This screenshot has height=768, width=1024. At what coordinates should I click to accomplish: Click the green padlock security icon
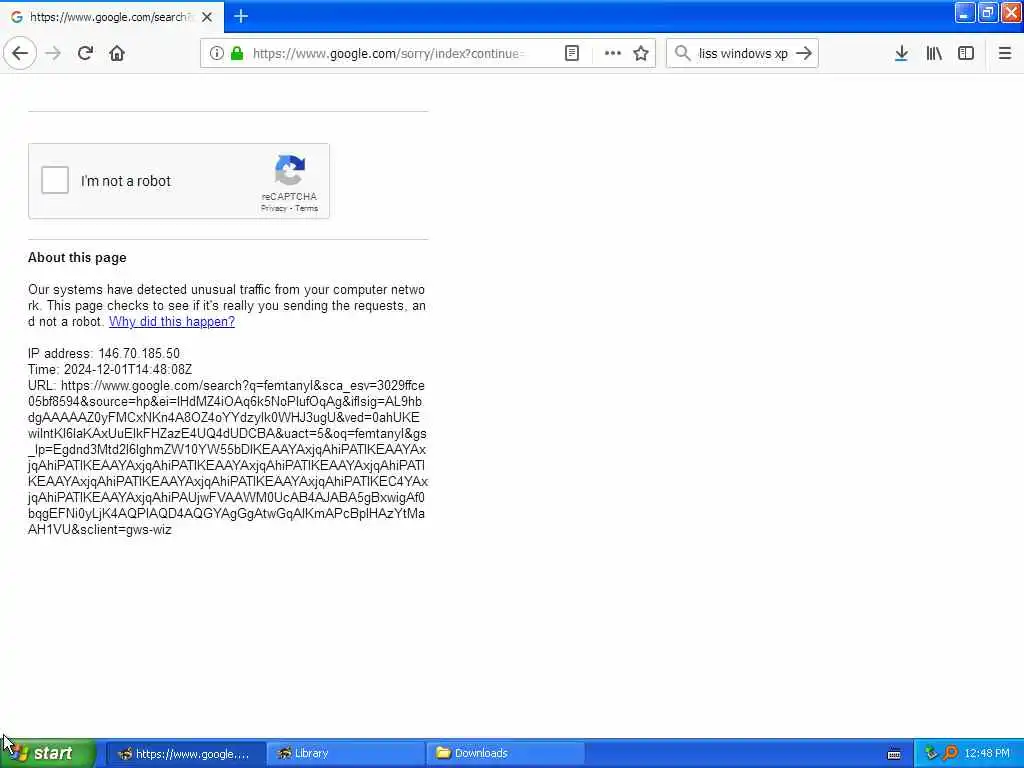(237, 54)
